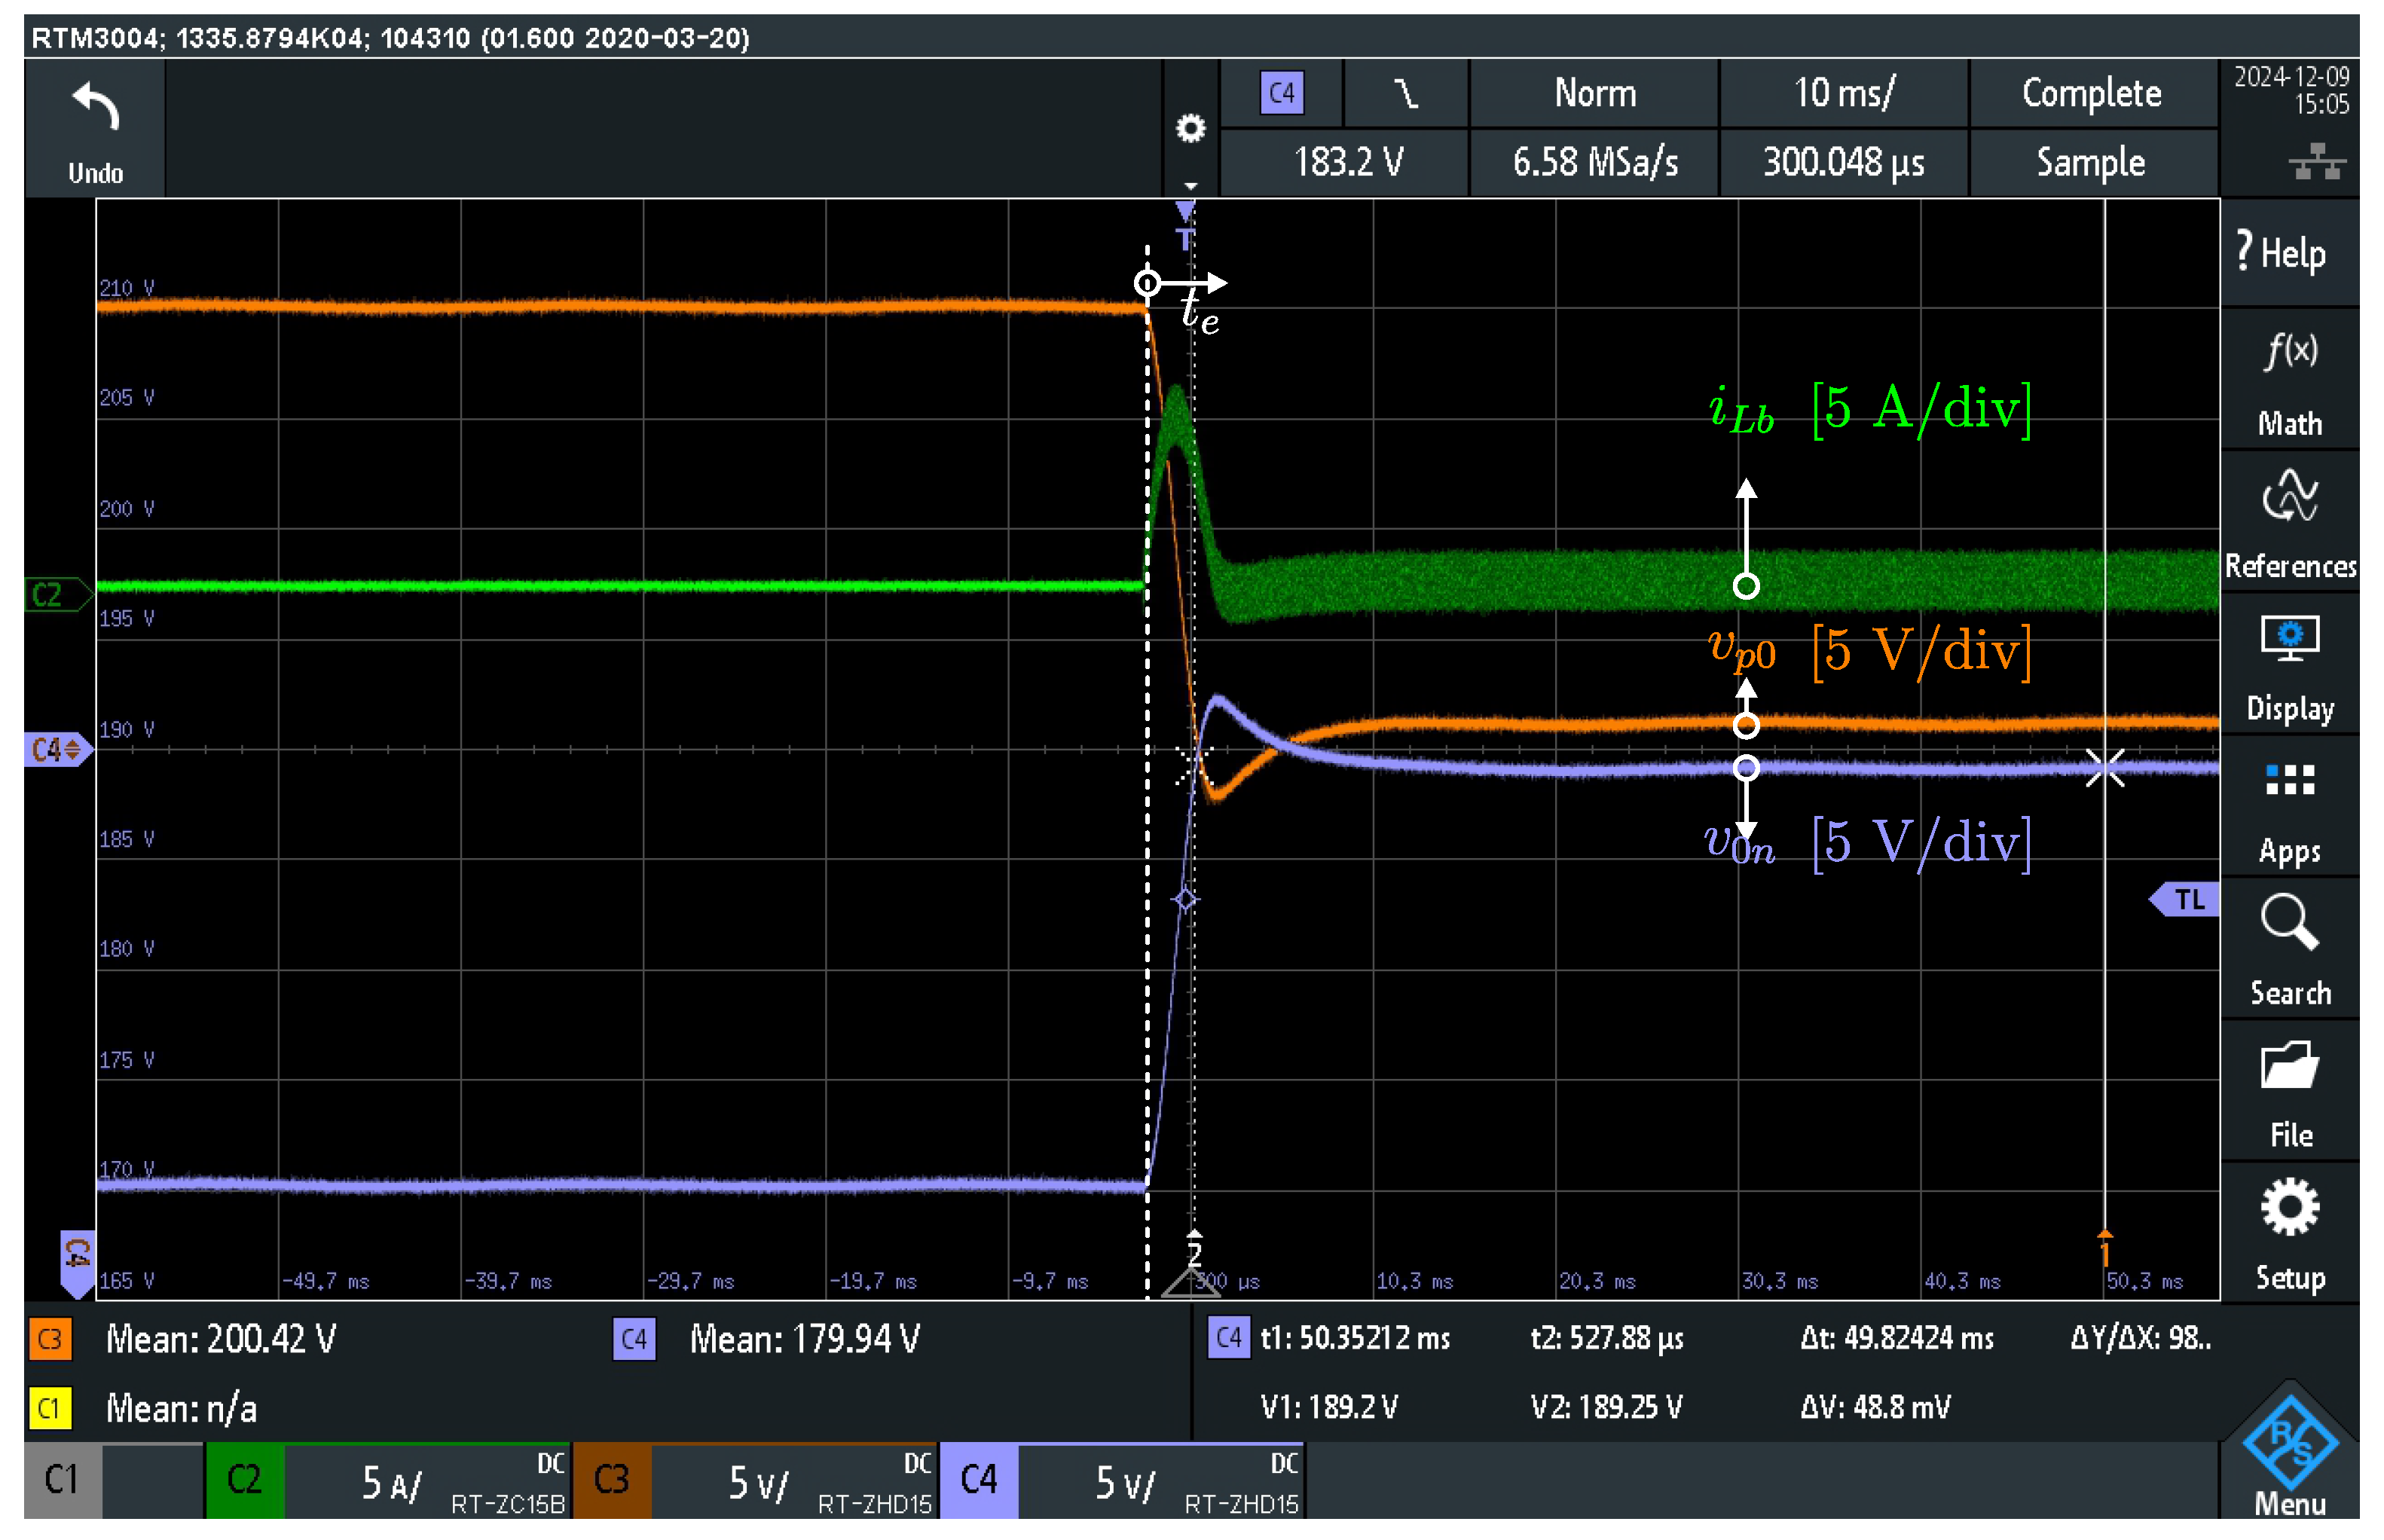Image resolution: width=2384 pixels, height=1540 pixels.
Task: Toggle the orange C3 channel button
Action: pyautogui.click(x=612, y=1480)
